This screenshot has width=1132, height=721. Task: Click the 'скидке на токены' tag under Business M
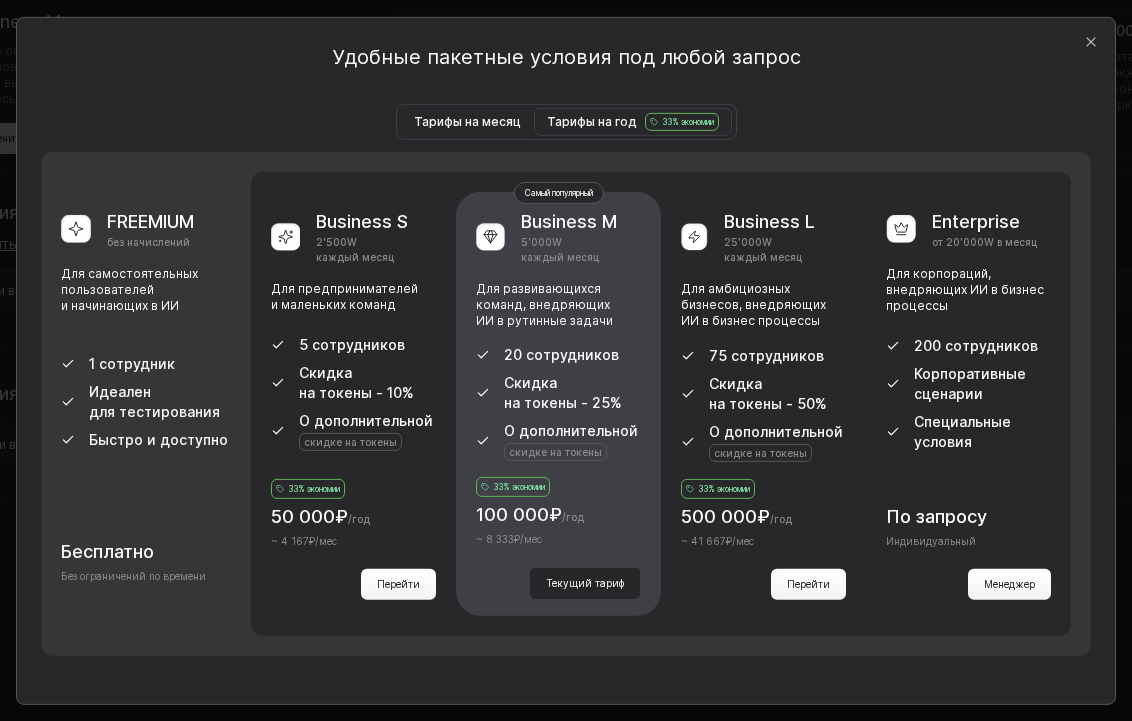555,452
